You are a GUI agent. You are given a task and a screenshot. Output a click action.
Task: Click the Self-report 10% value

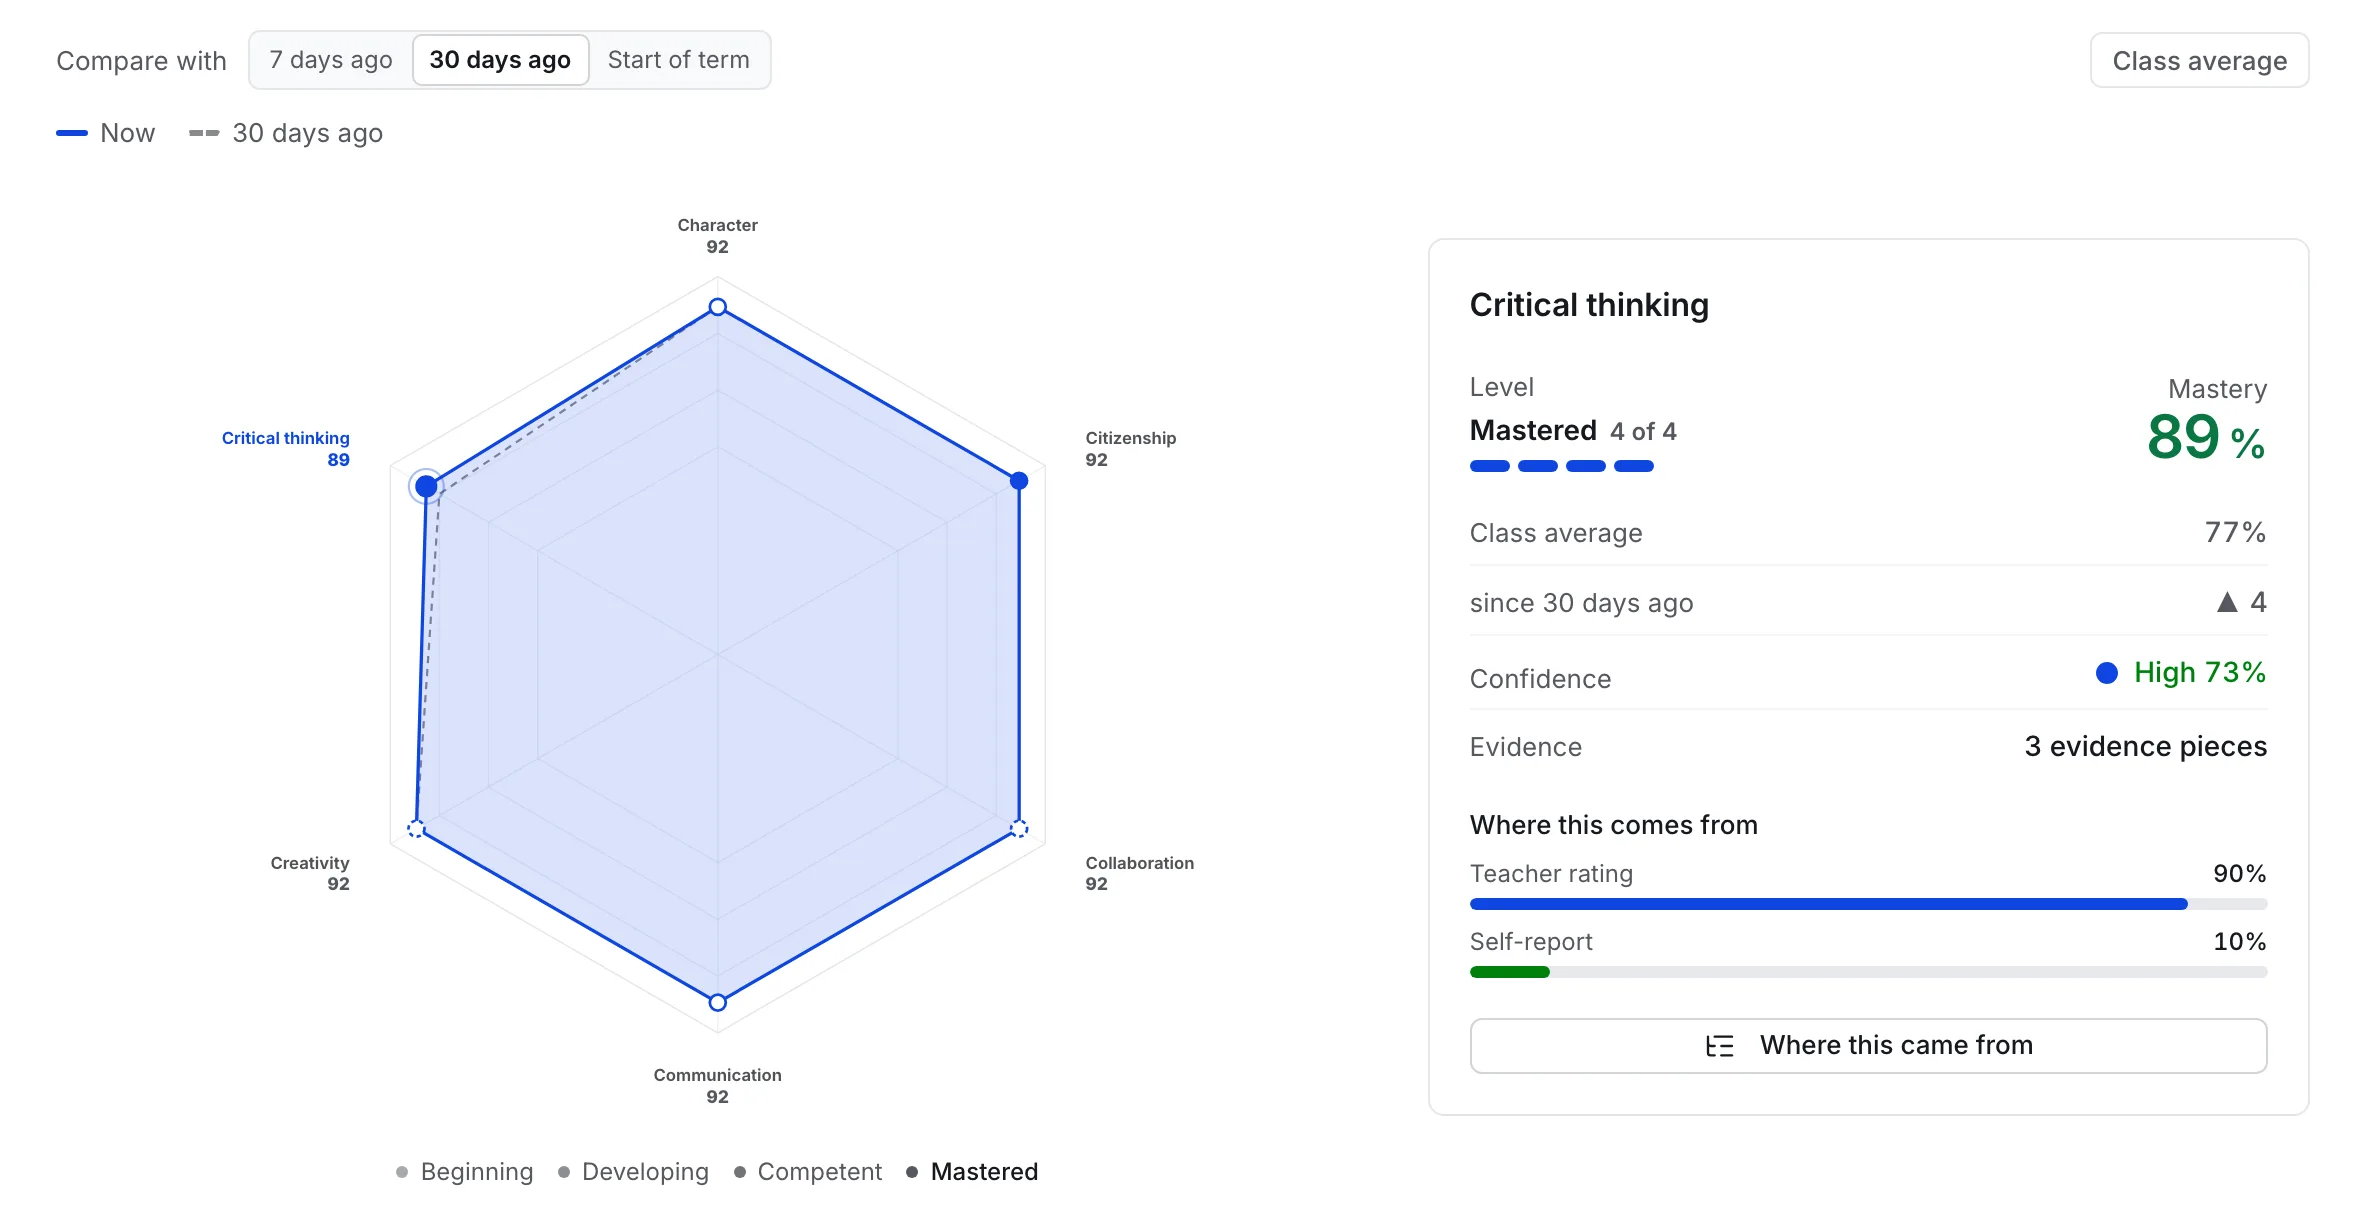click(x=2240, y=942)
